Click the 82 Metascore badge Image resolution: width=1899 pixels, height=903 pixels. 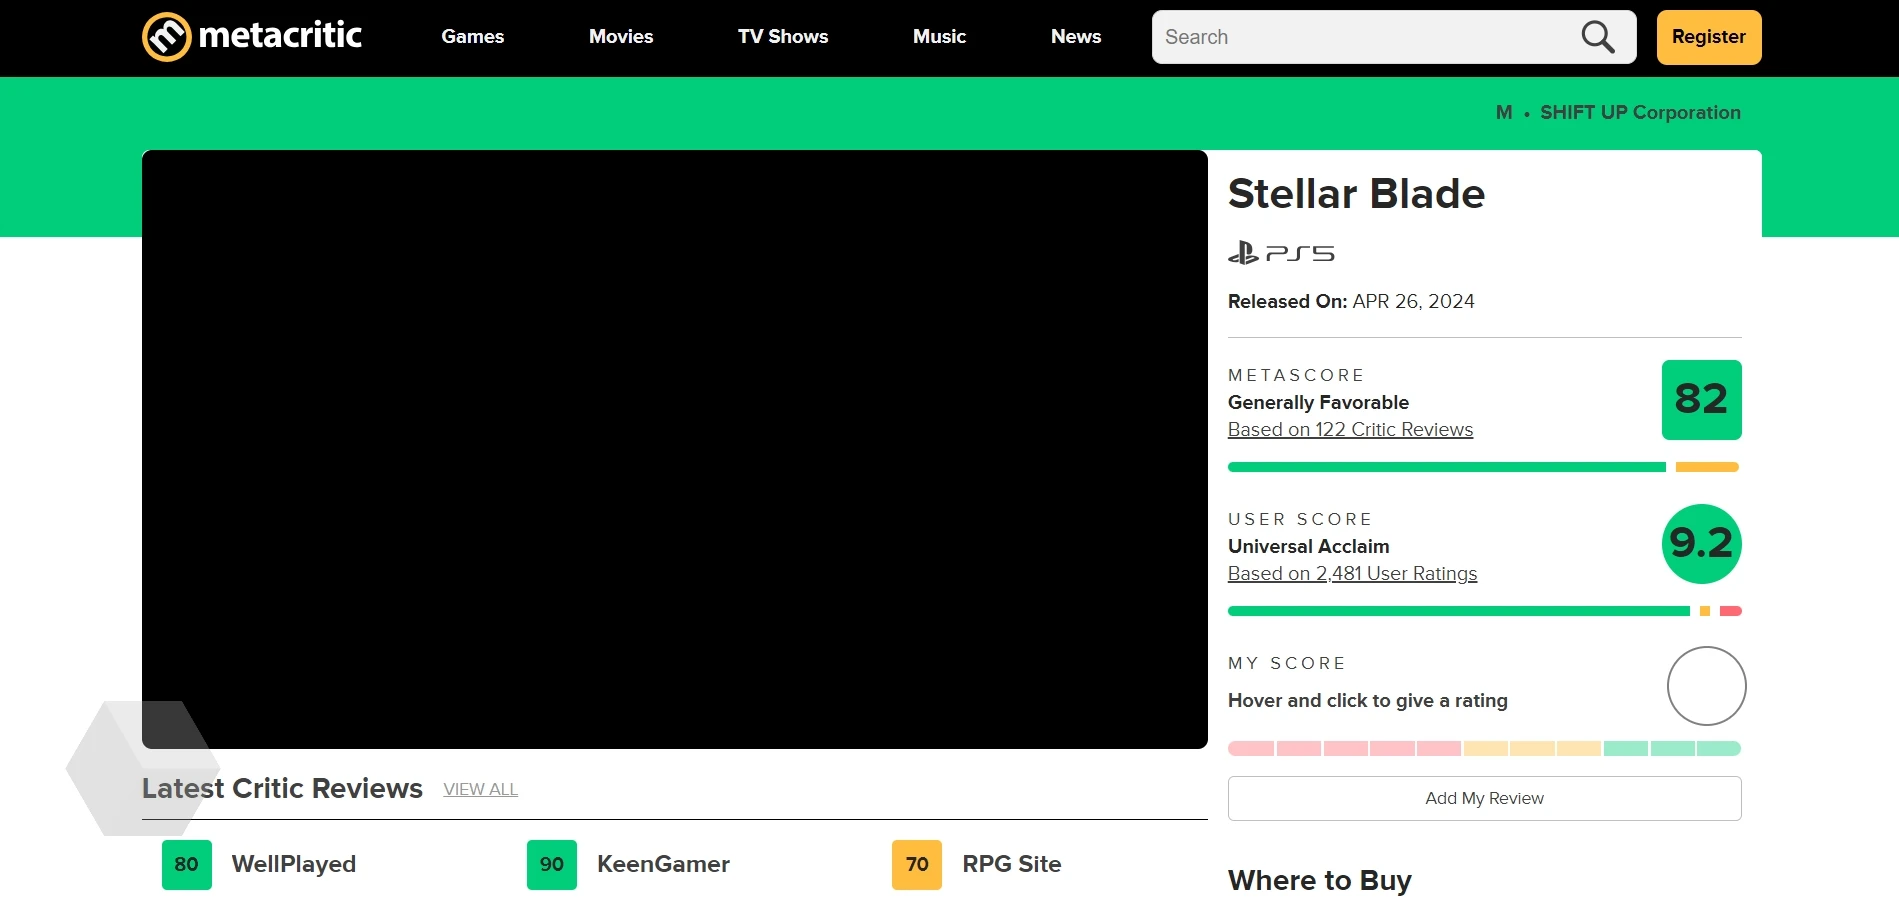[x=1701, y=400]
